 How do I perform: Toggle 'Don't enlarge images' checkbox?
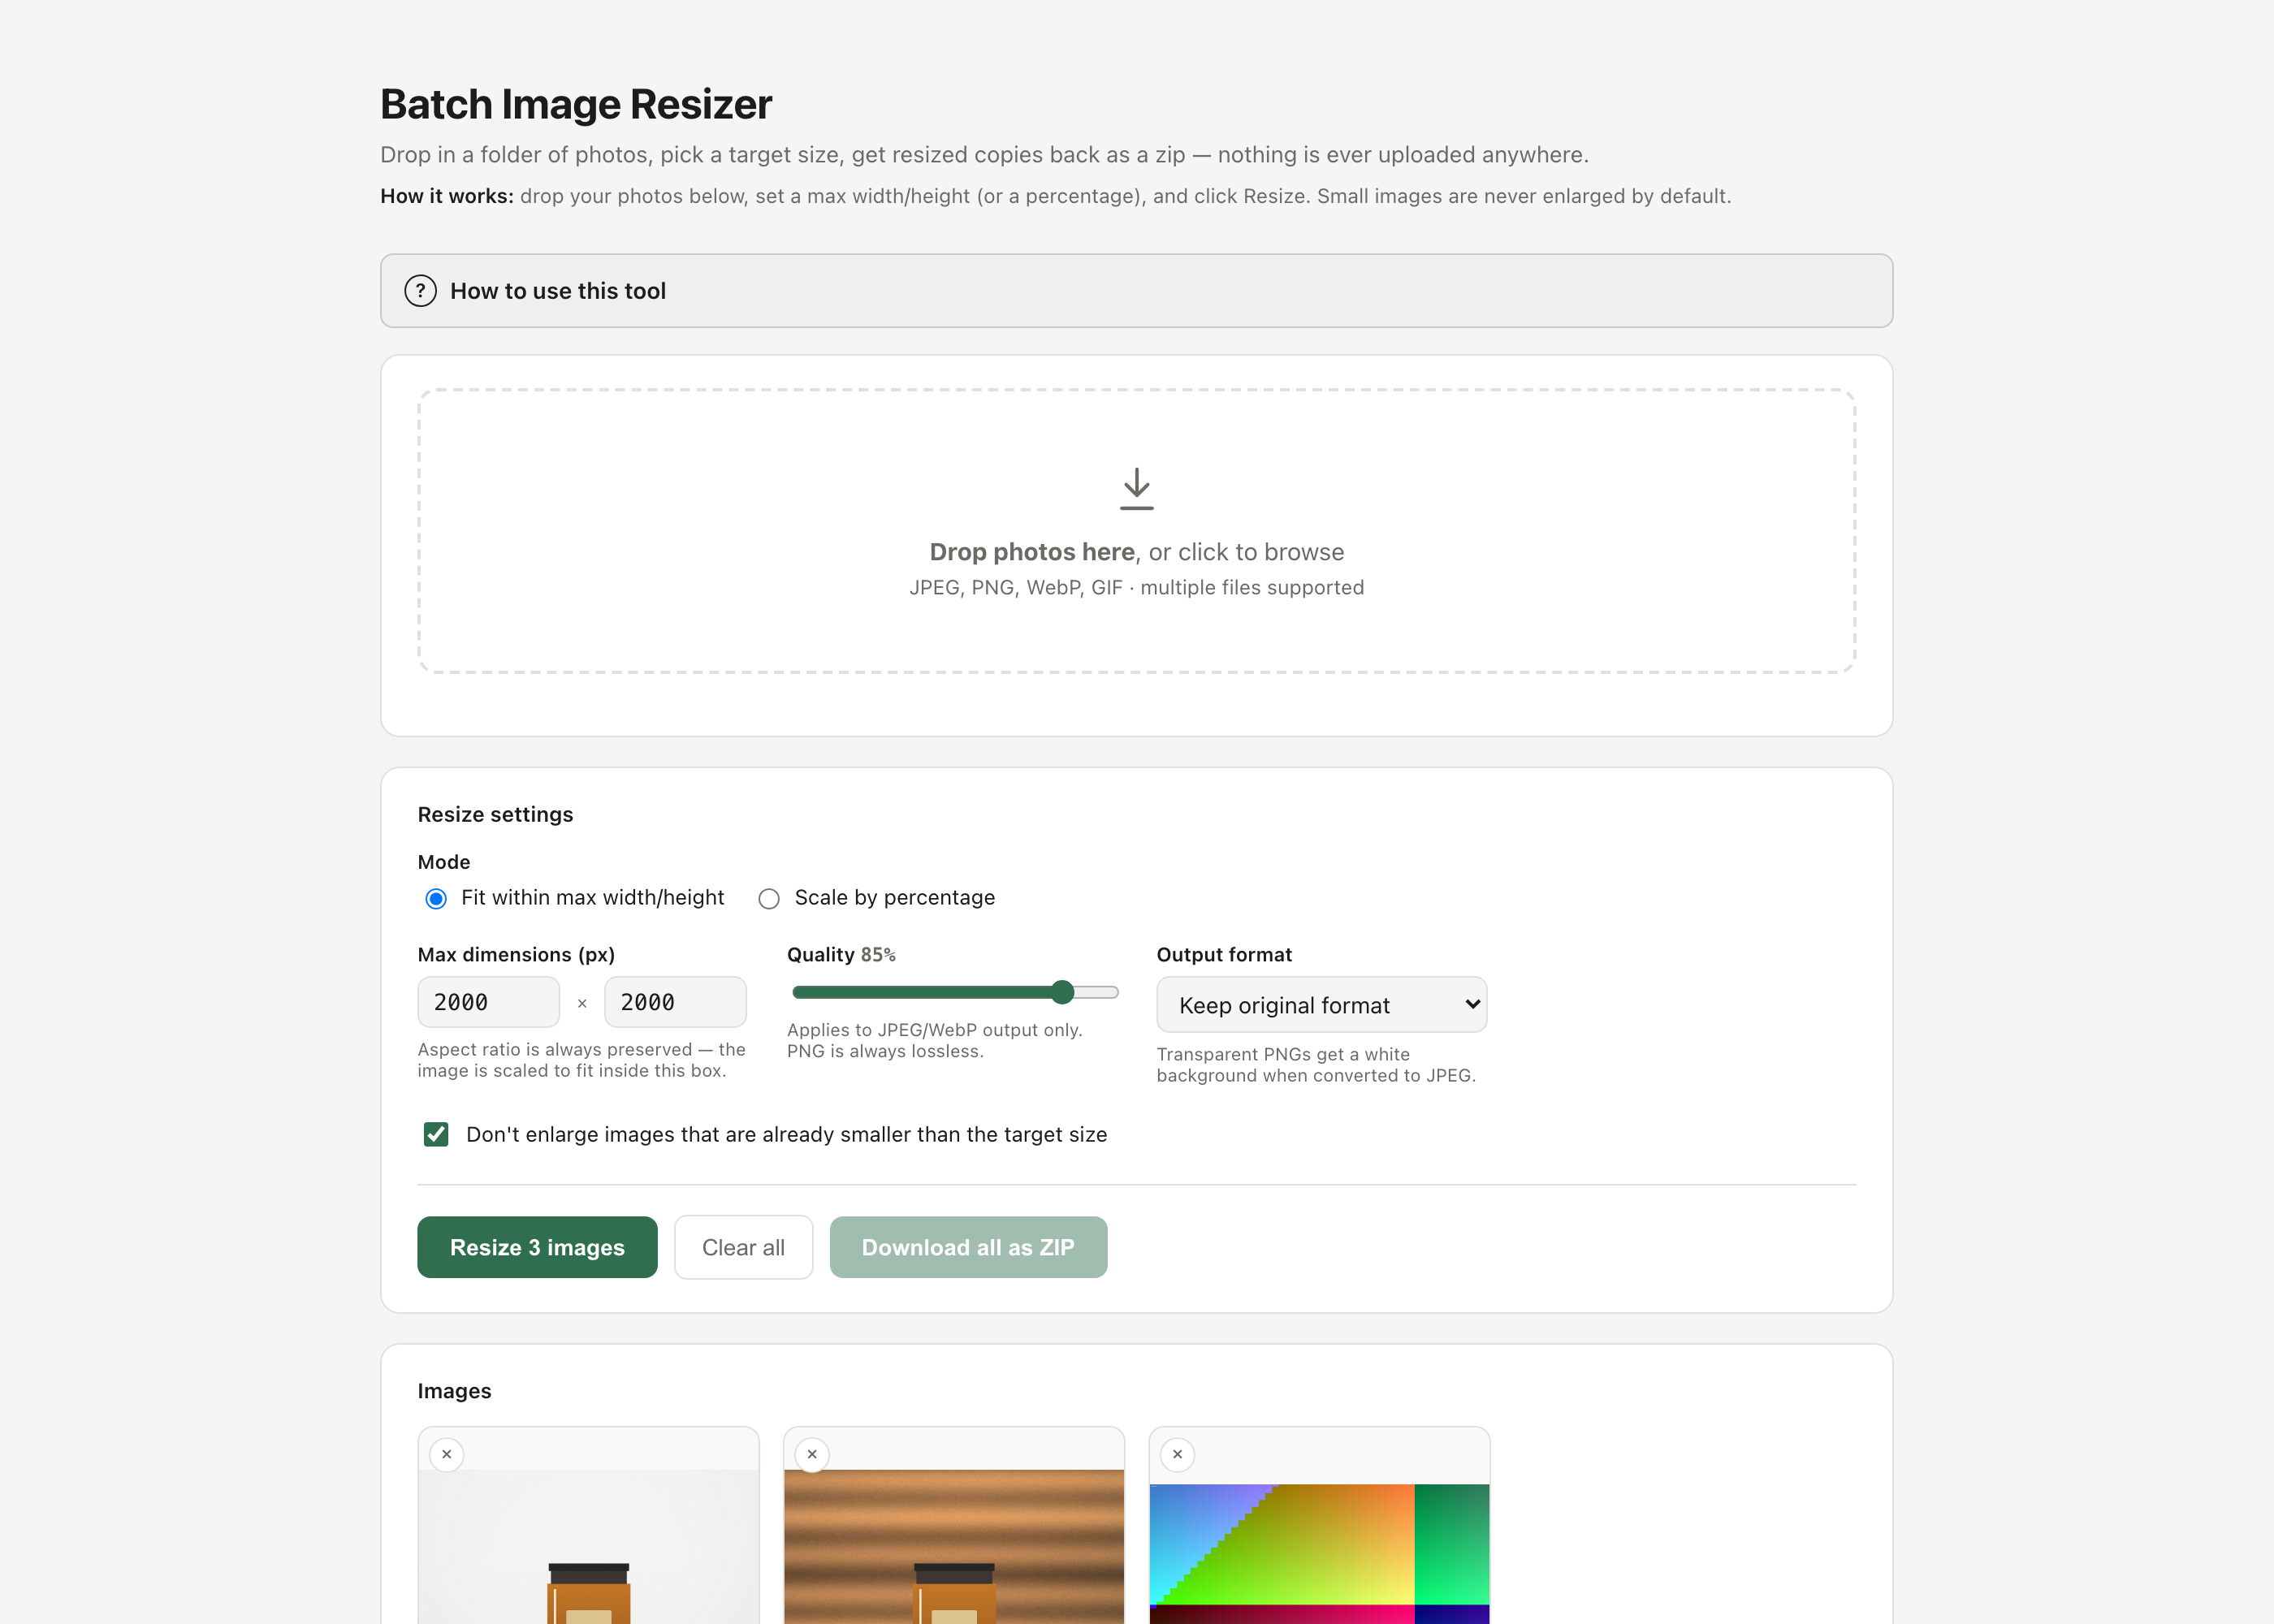(x=436, y=1134)
